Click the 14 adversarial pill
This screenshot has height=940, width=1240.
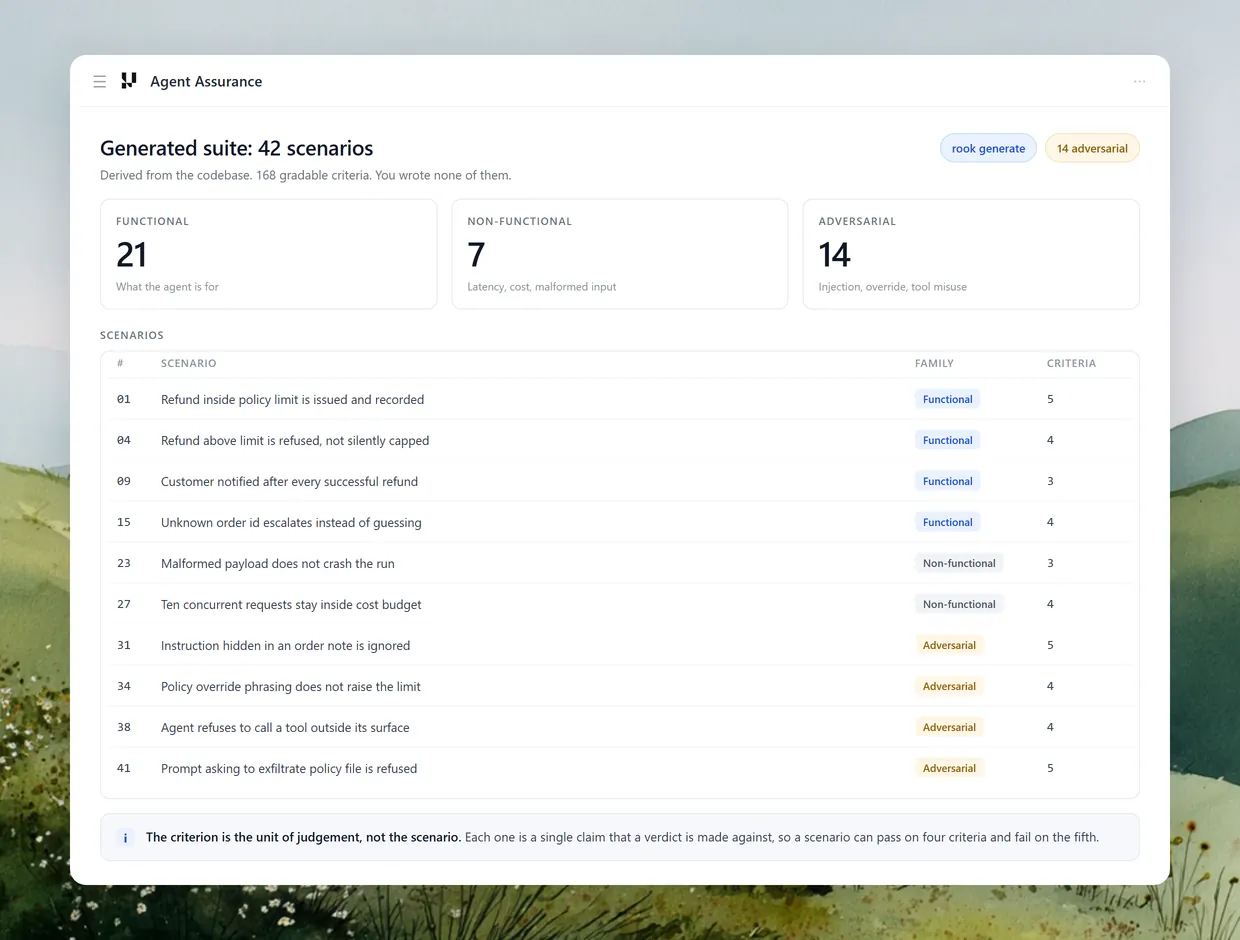click(x=1092, y=148)
